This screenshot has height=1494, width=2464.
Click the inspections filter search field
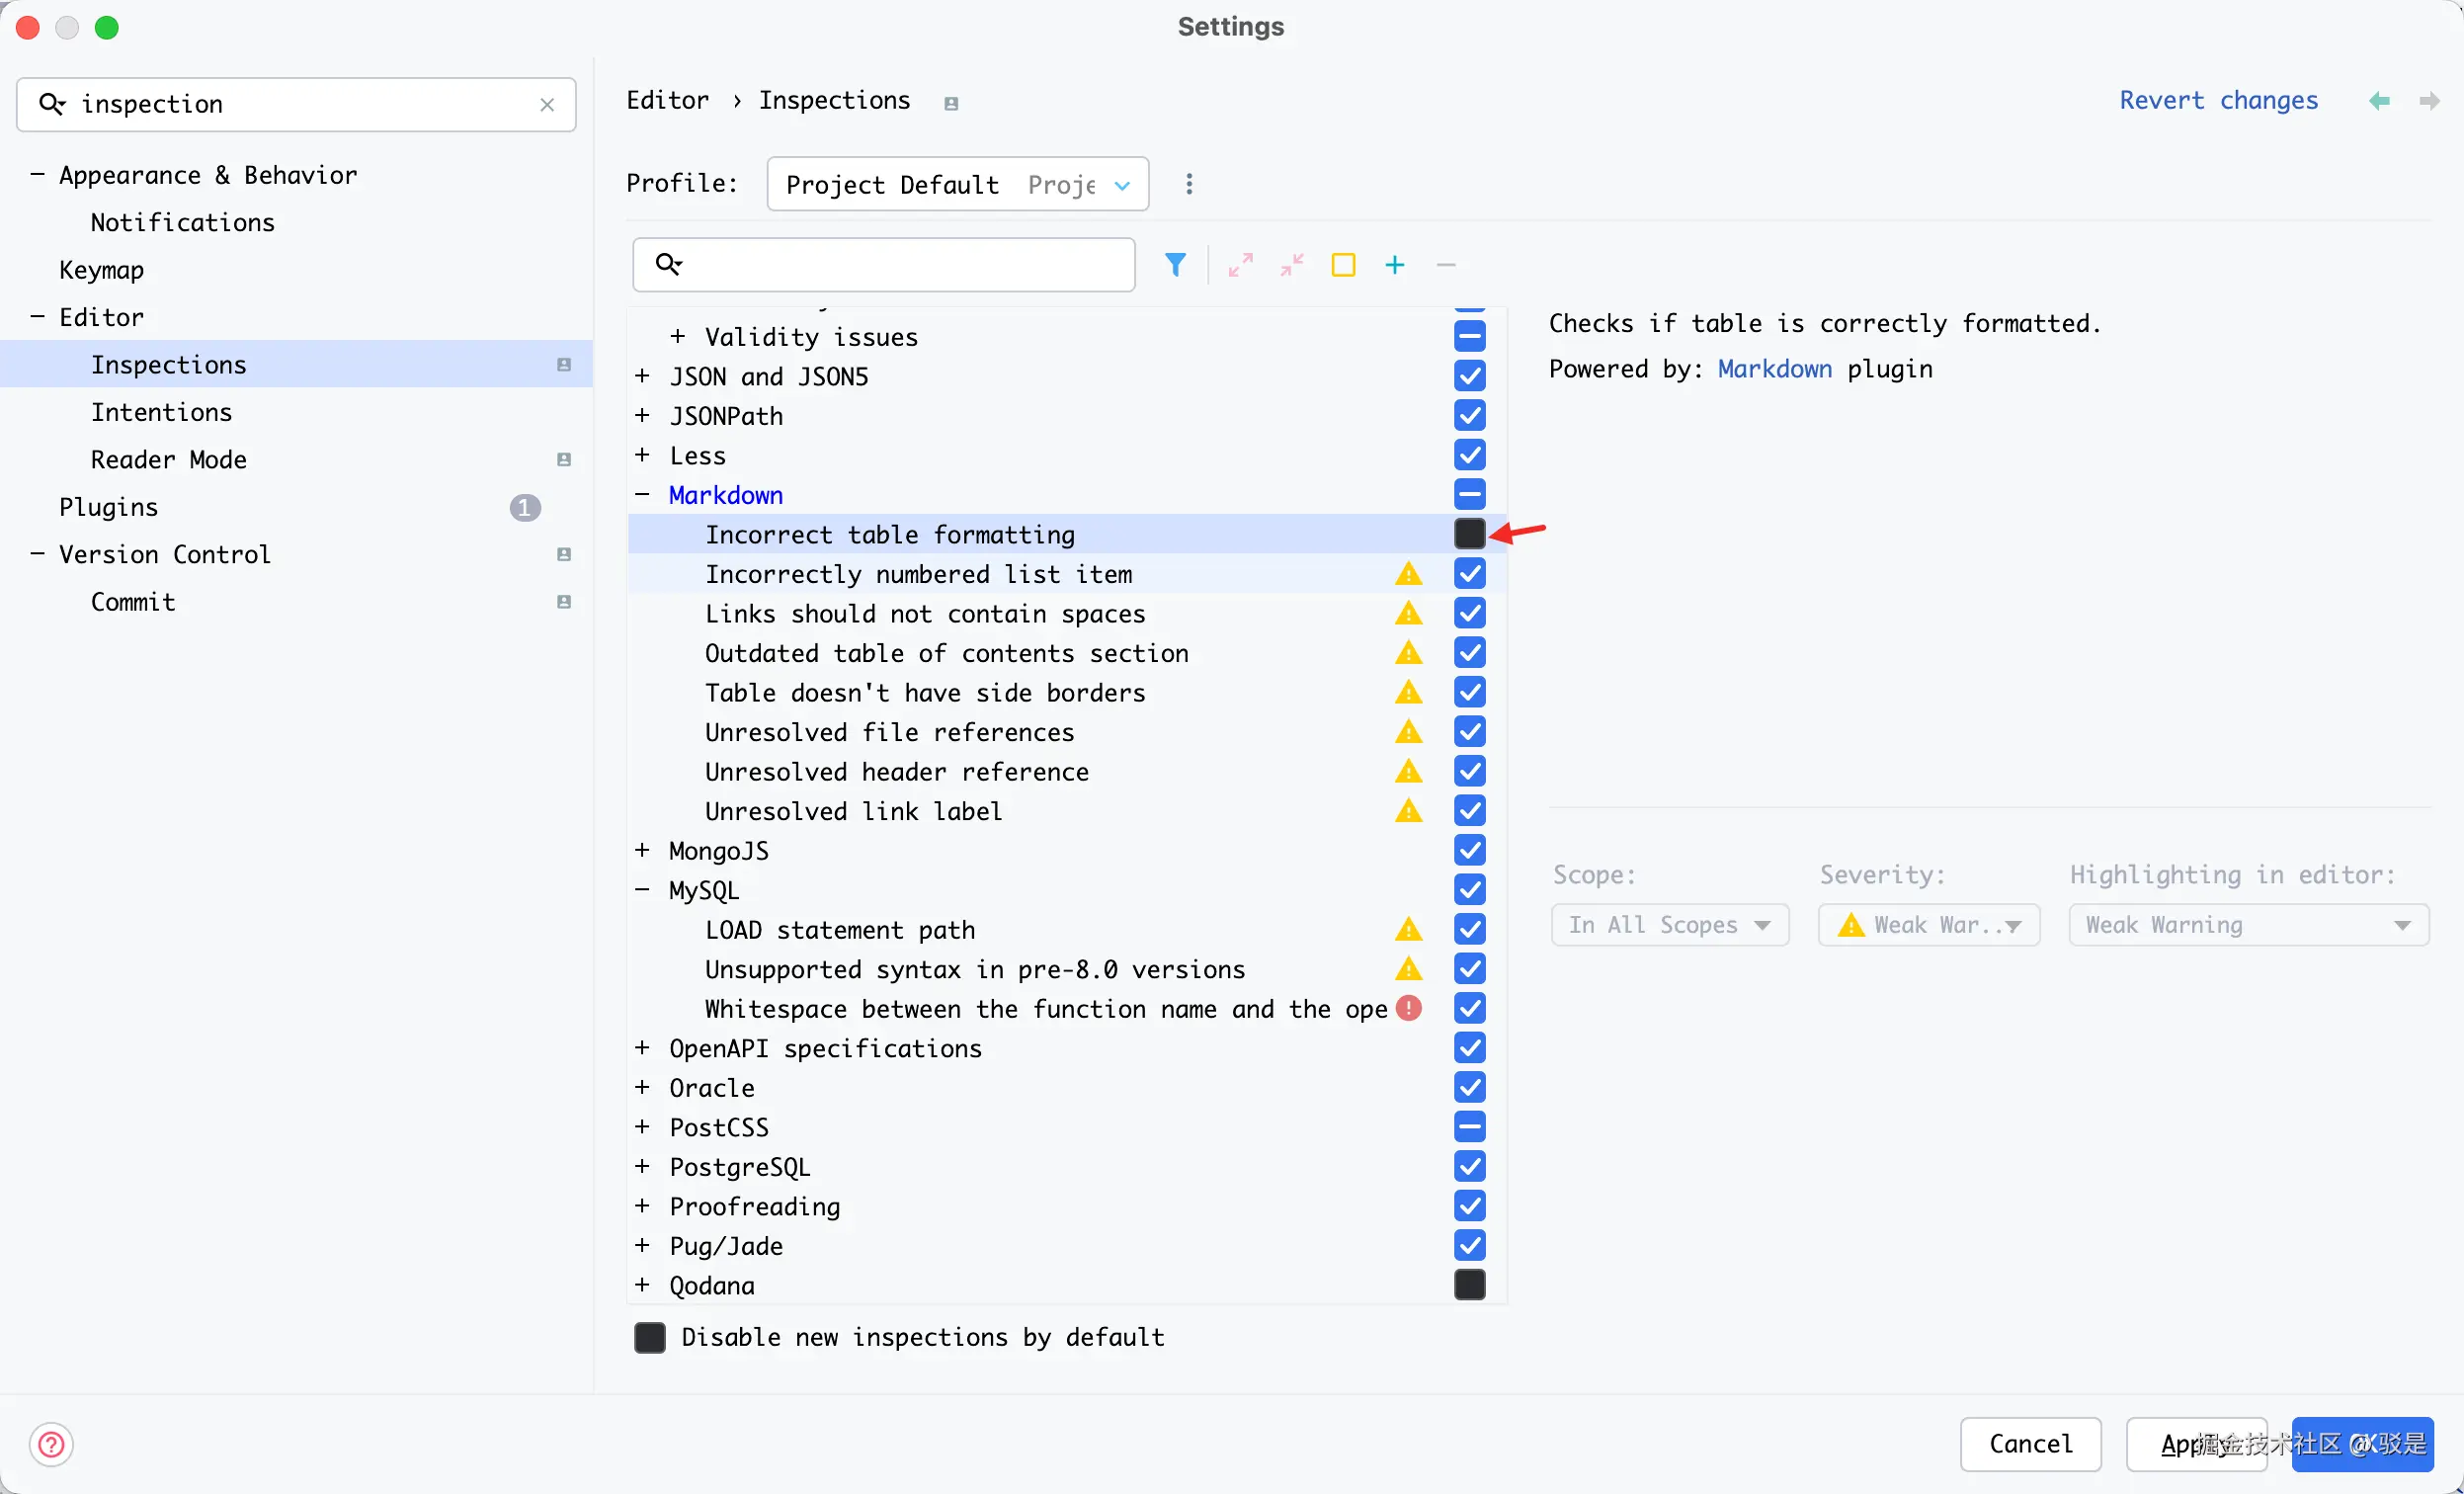click(x=900, y=265)
